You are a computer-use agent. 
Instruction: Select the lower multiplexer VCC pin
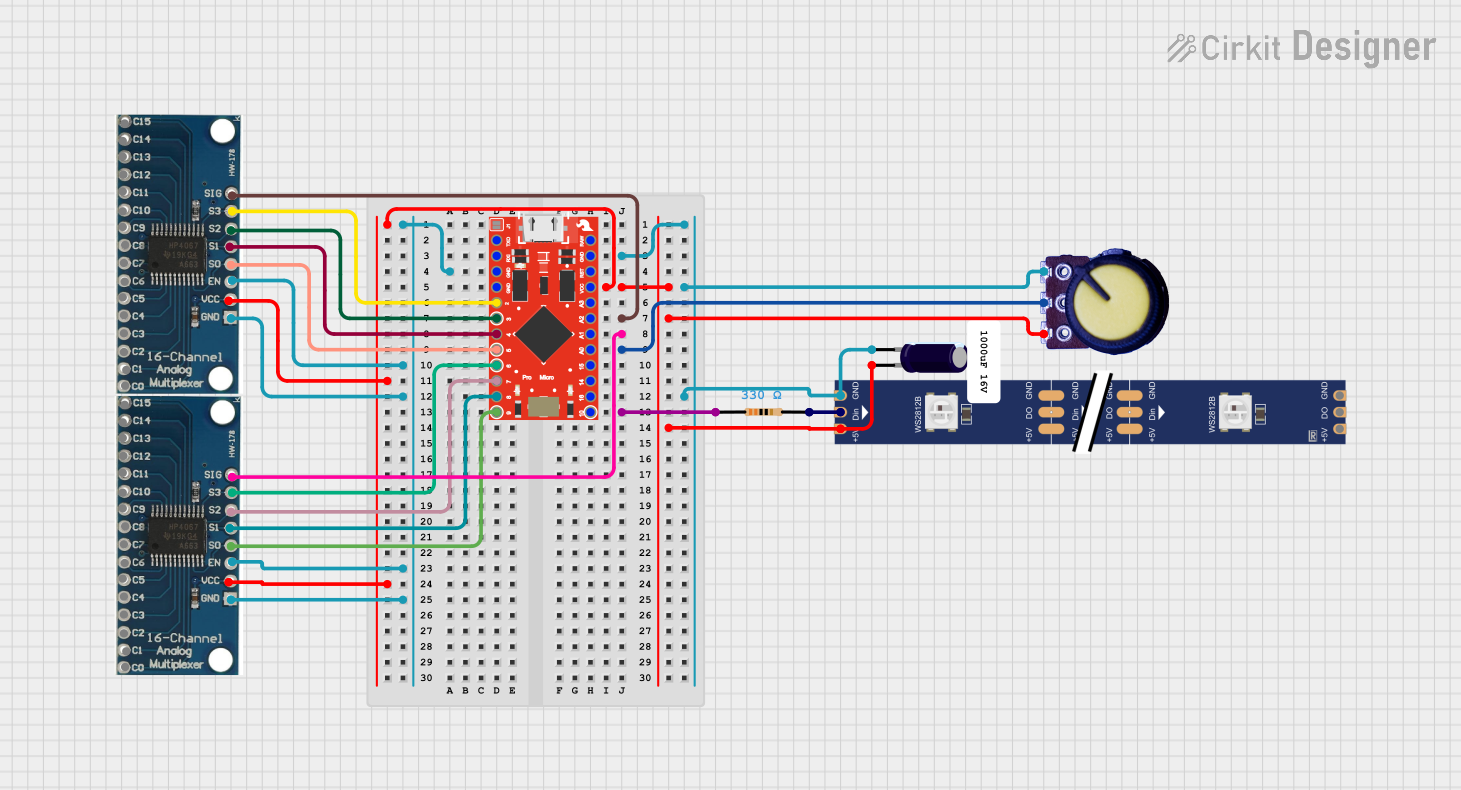[x=232, y=581]
